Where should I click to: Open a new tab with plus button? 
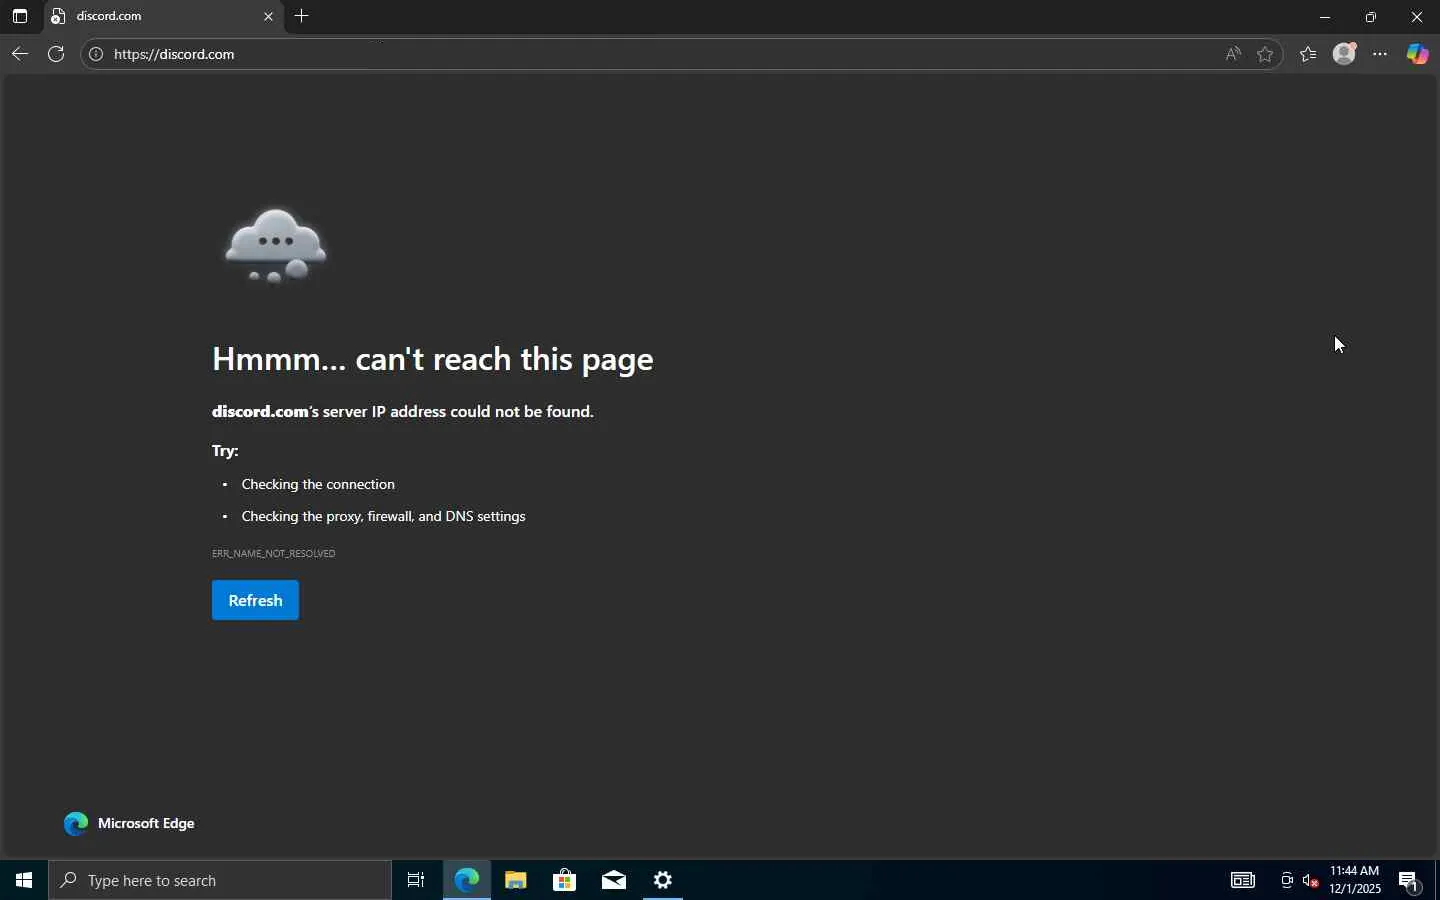click(x=302, y=16)
